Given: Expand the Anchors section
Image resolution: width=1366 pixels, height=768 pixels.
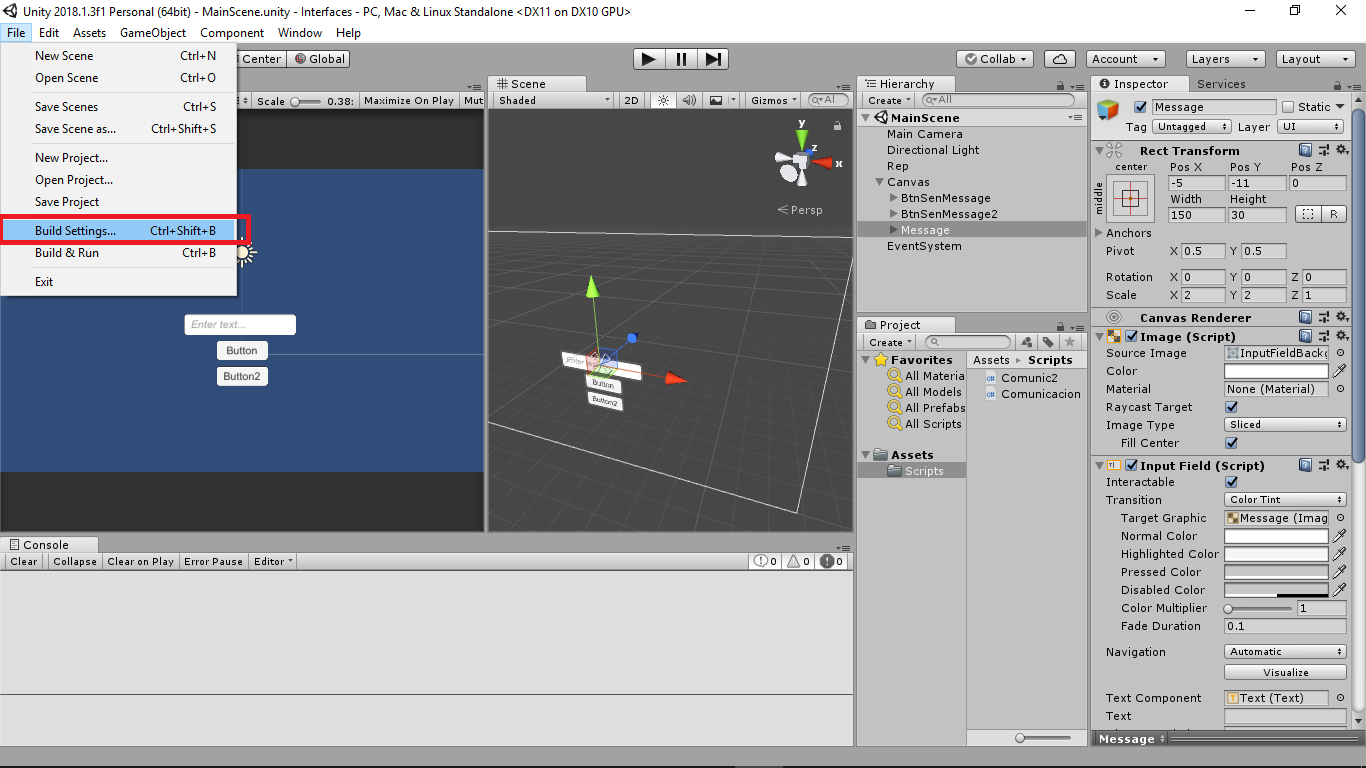Looking at the screenshot, I should pyautogui.click(x=1099, y=233).
